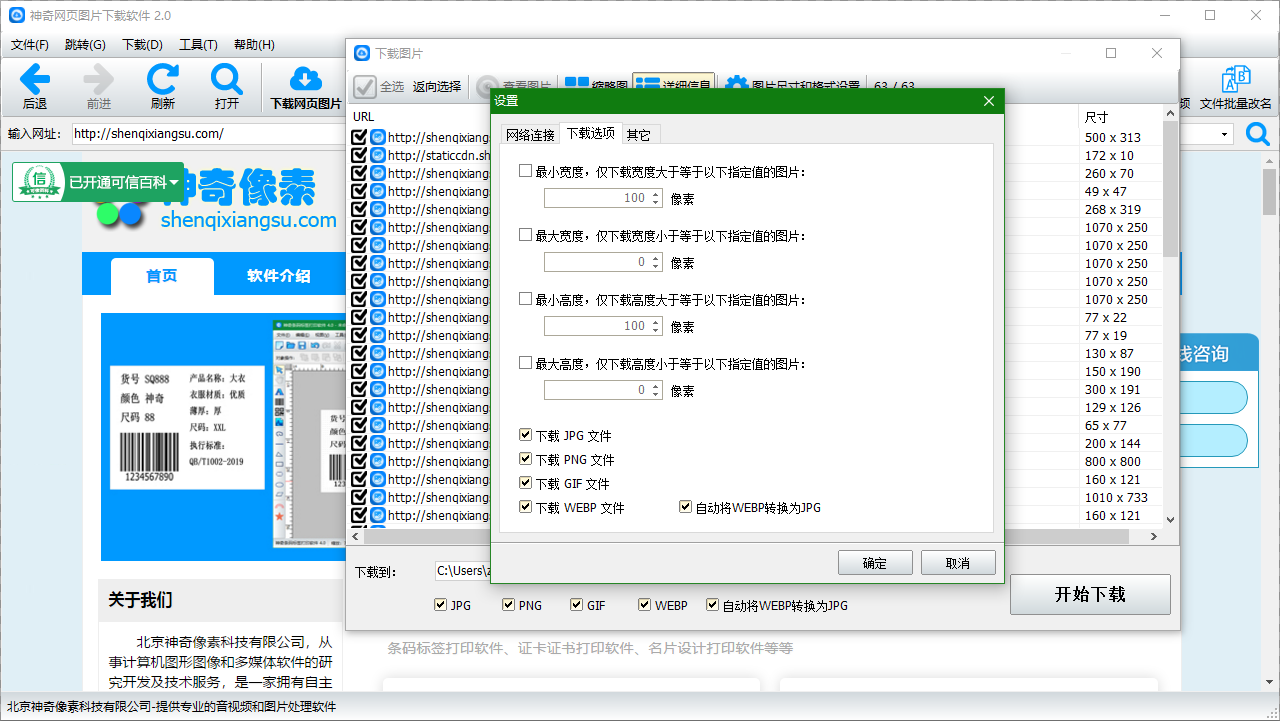Viewport: 1280px width, 721px height.
Task: Click the trusted encyclopedia (可信百科) badge icon
Action: (x=39, y=182)
